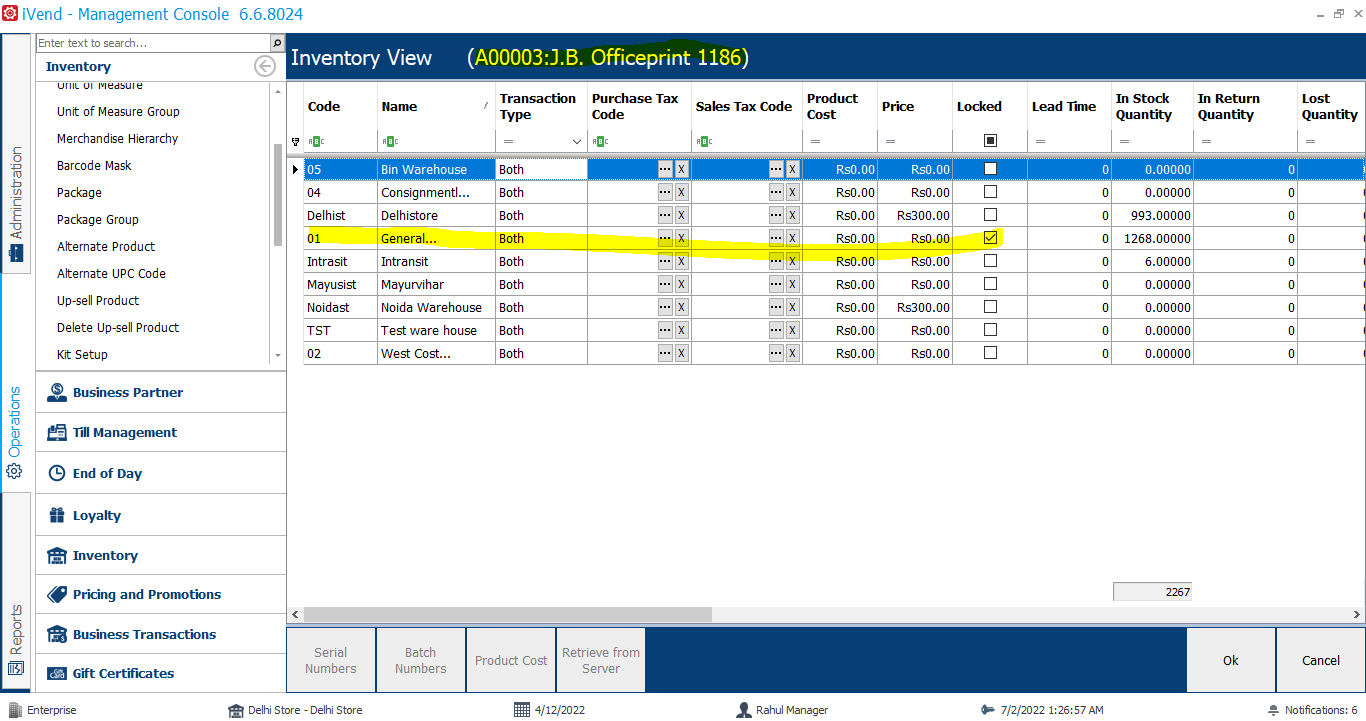Toggle the Locked checkbox for Mayurvihar
The width and height of the screenshot is (1366, 721).
tap(991, 284)
